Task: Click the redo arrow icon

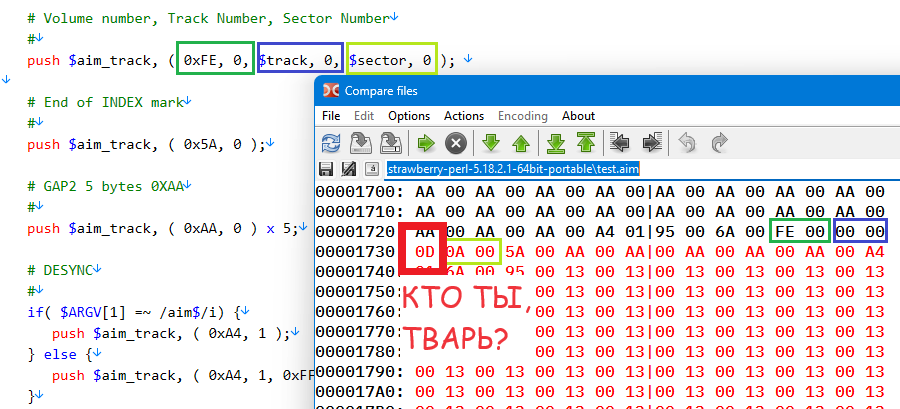Action: coord(718,142)
